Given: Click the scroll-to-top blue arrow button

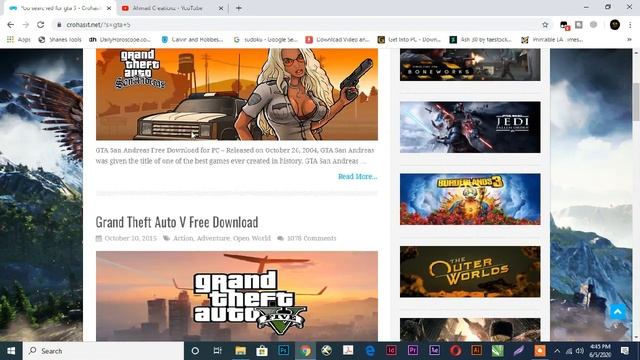Looking at the screenshot, I should (618, 312).
